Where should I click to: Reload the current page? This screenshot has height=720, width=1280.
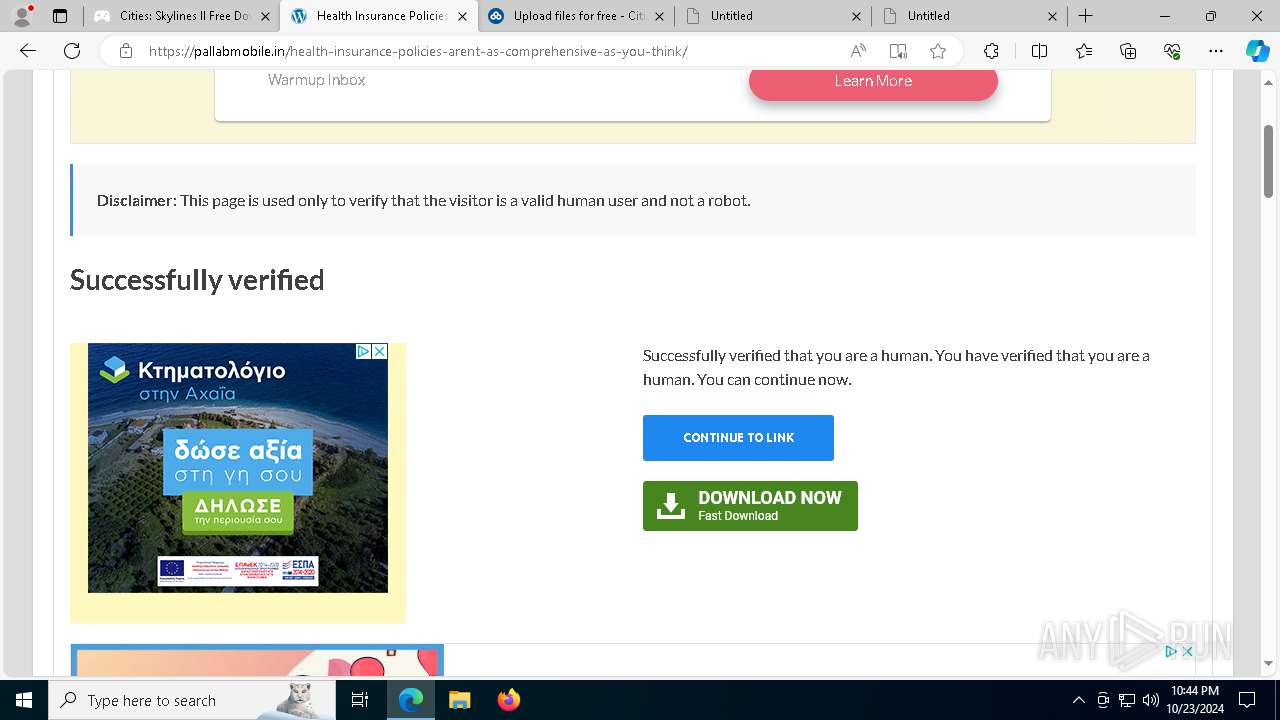[72, 51]
